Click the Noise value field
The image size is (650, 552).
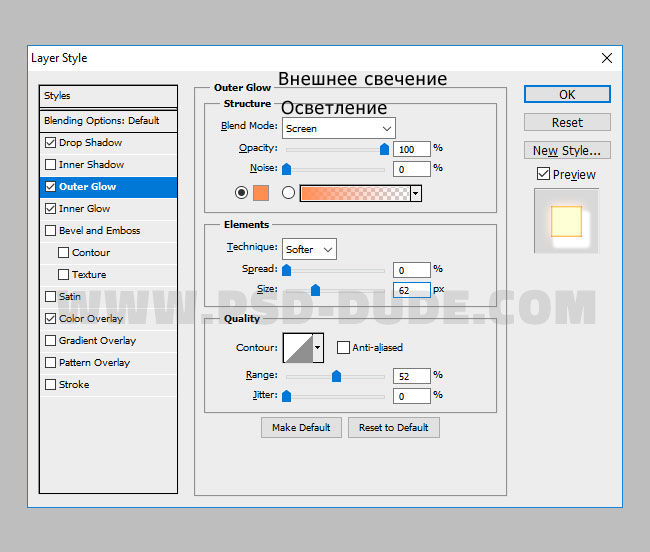(412, 169)
